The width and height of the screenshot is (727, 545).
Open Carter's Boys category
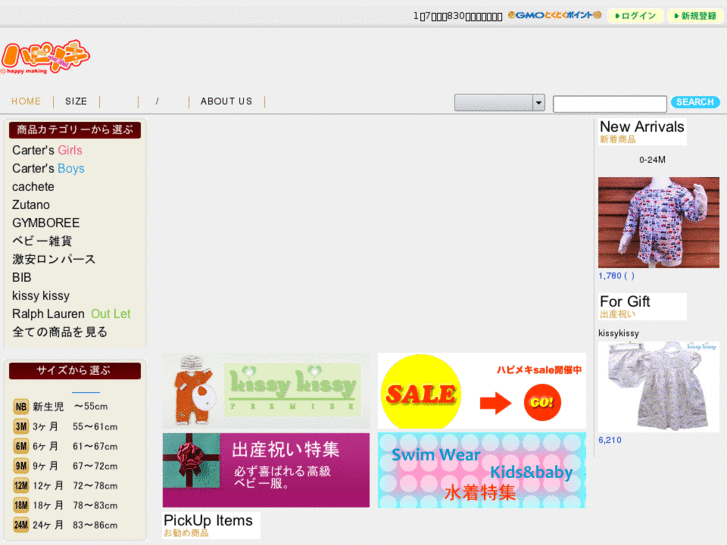pyautogui.click(x=48, y=168)
